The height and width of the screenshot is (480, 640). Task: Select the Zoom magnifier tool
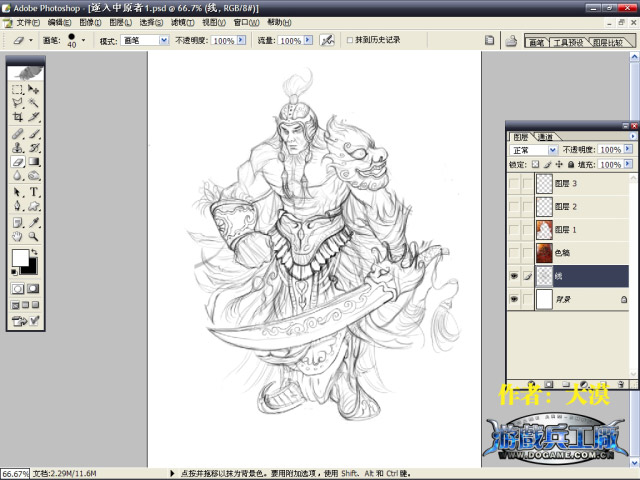(34, 236)
